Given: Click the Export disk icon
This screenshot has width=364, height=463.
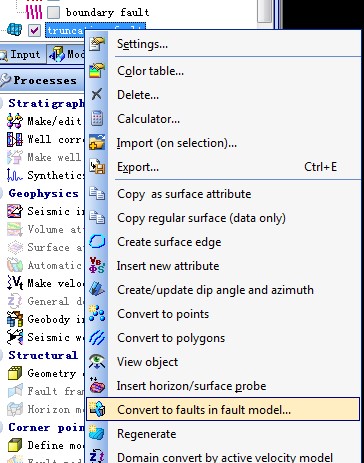Looking at the screenshot, I should pos(97,167).
